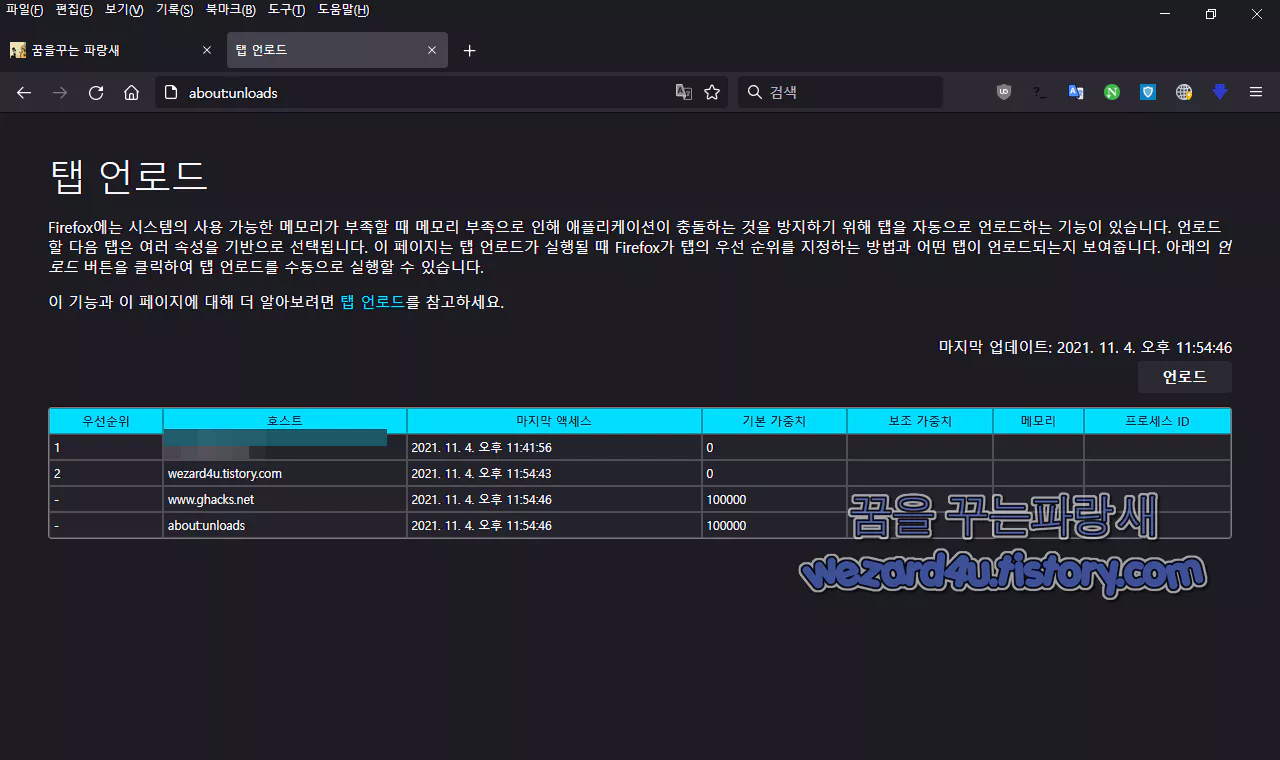Click the 언로드 button

[x=1184, y=376]
